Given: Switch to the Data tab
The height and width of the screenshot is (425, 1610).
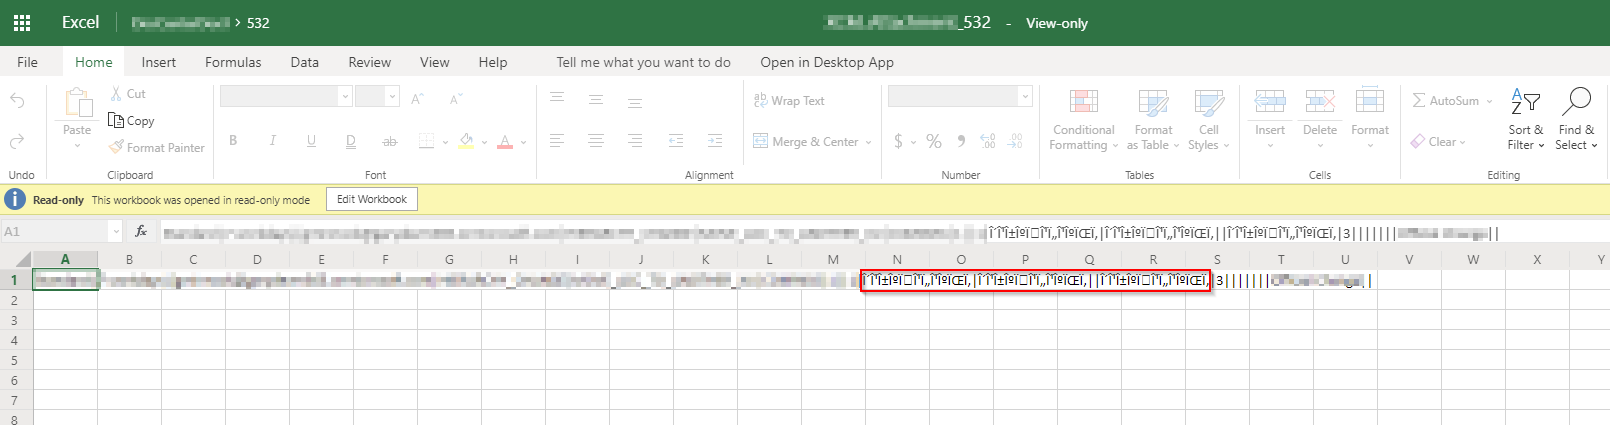Looking at the screenshot, I should [x=305, y=62].
